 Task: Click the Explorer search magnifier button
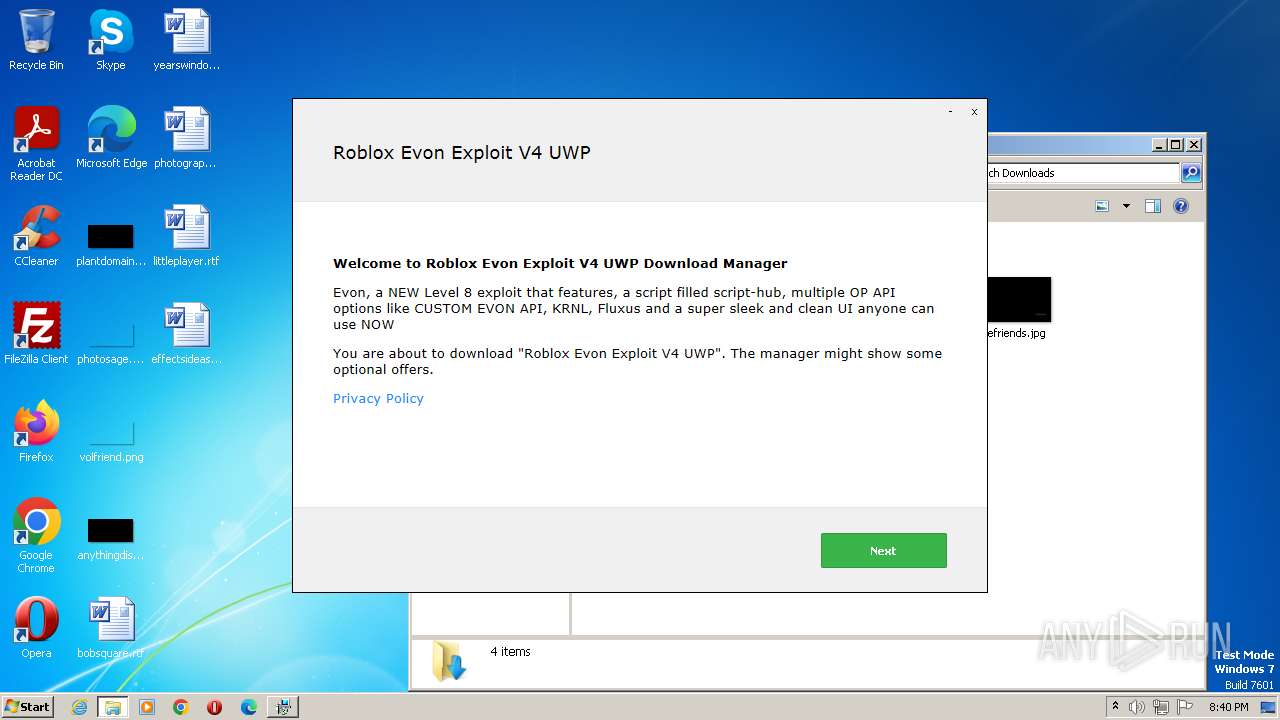tap(1191, 173)
